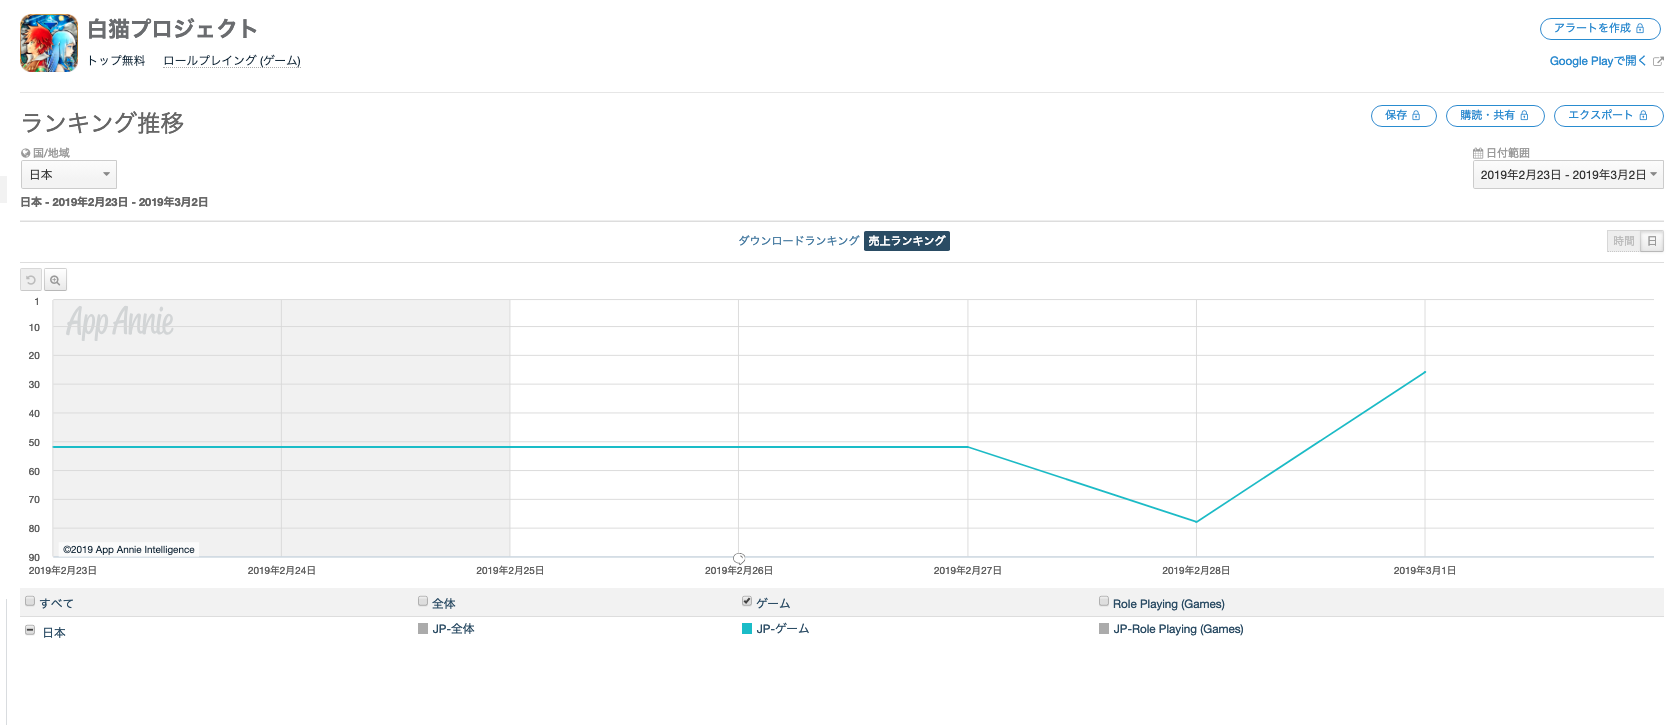Click the JP-Role Playing (Games) legend label
The width and height of the screenshot is (1673, 725).
point(1179,629)
